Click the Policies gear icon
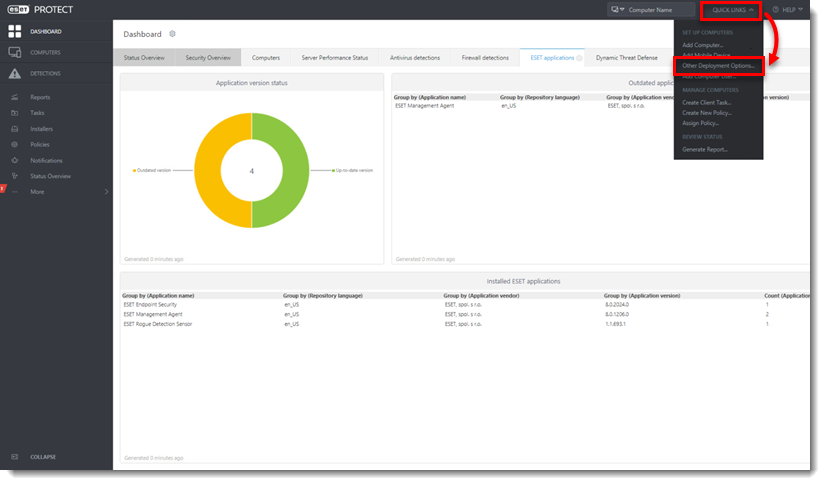The height and width of the screenshot is (485, 825). [x=15, y=145]
